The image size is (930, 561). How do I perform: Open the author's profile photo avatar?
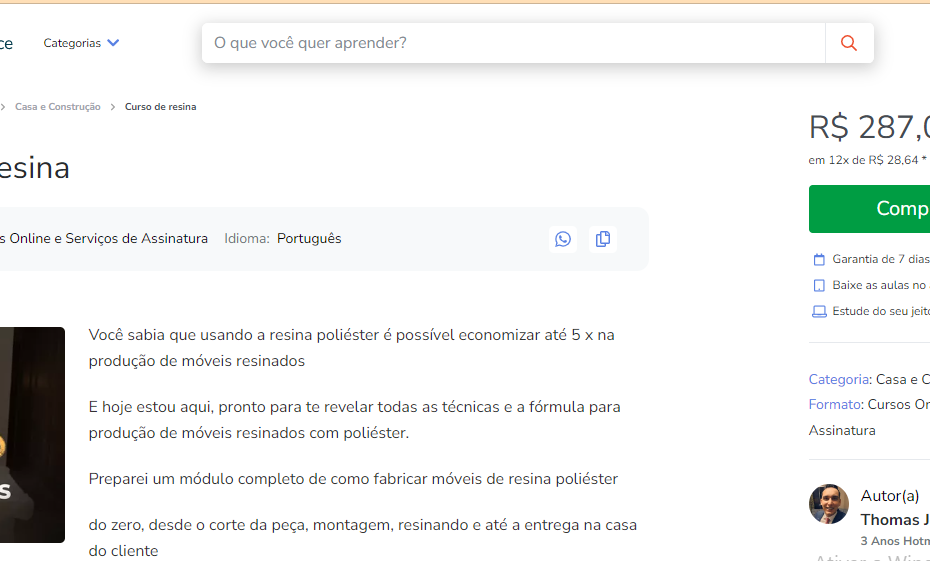(x=828, y=504)
